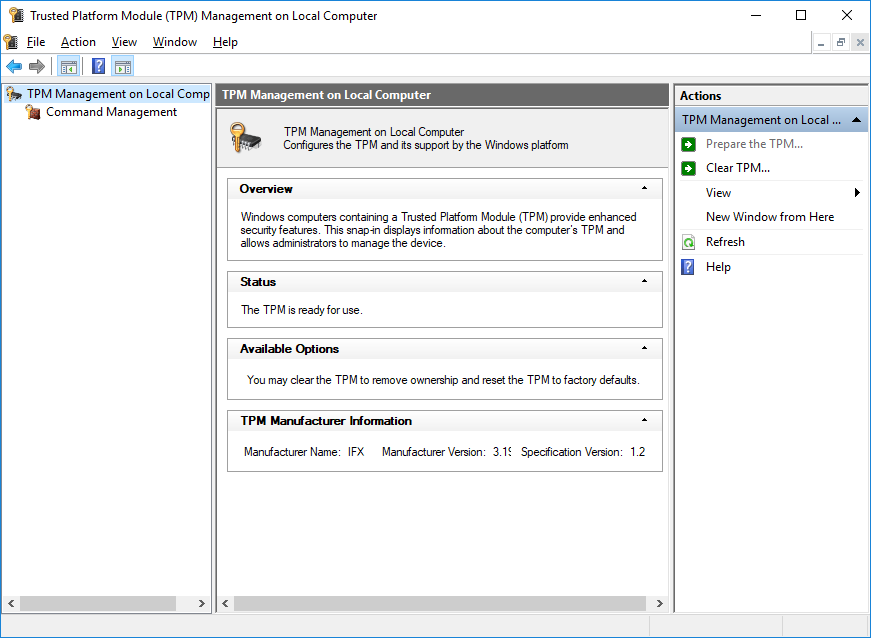
Task: Click the center pane horizontal scrollbar thumb
Action: pos(440,604)
